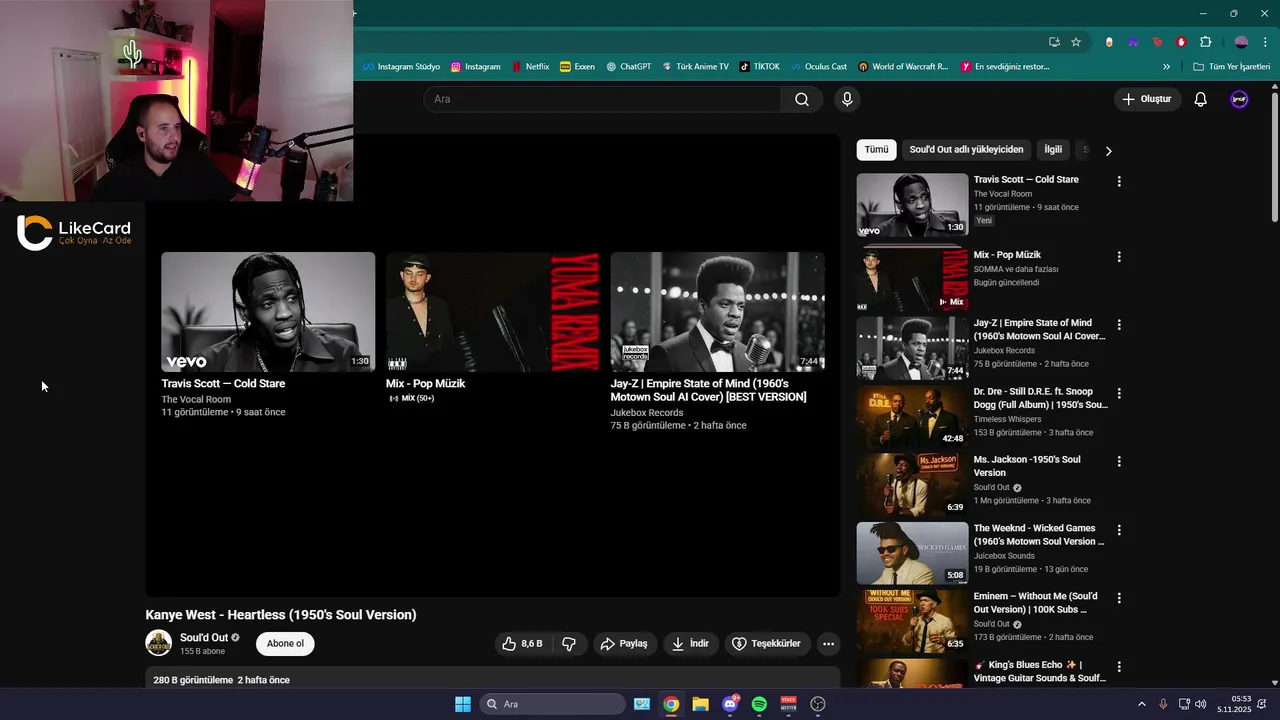Click the İndir download button

point(690,644)
